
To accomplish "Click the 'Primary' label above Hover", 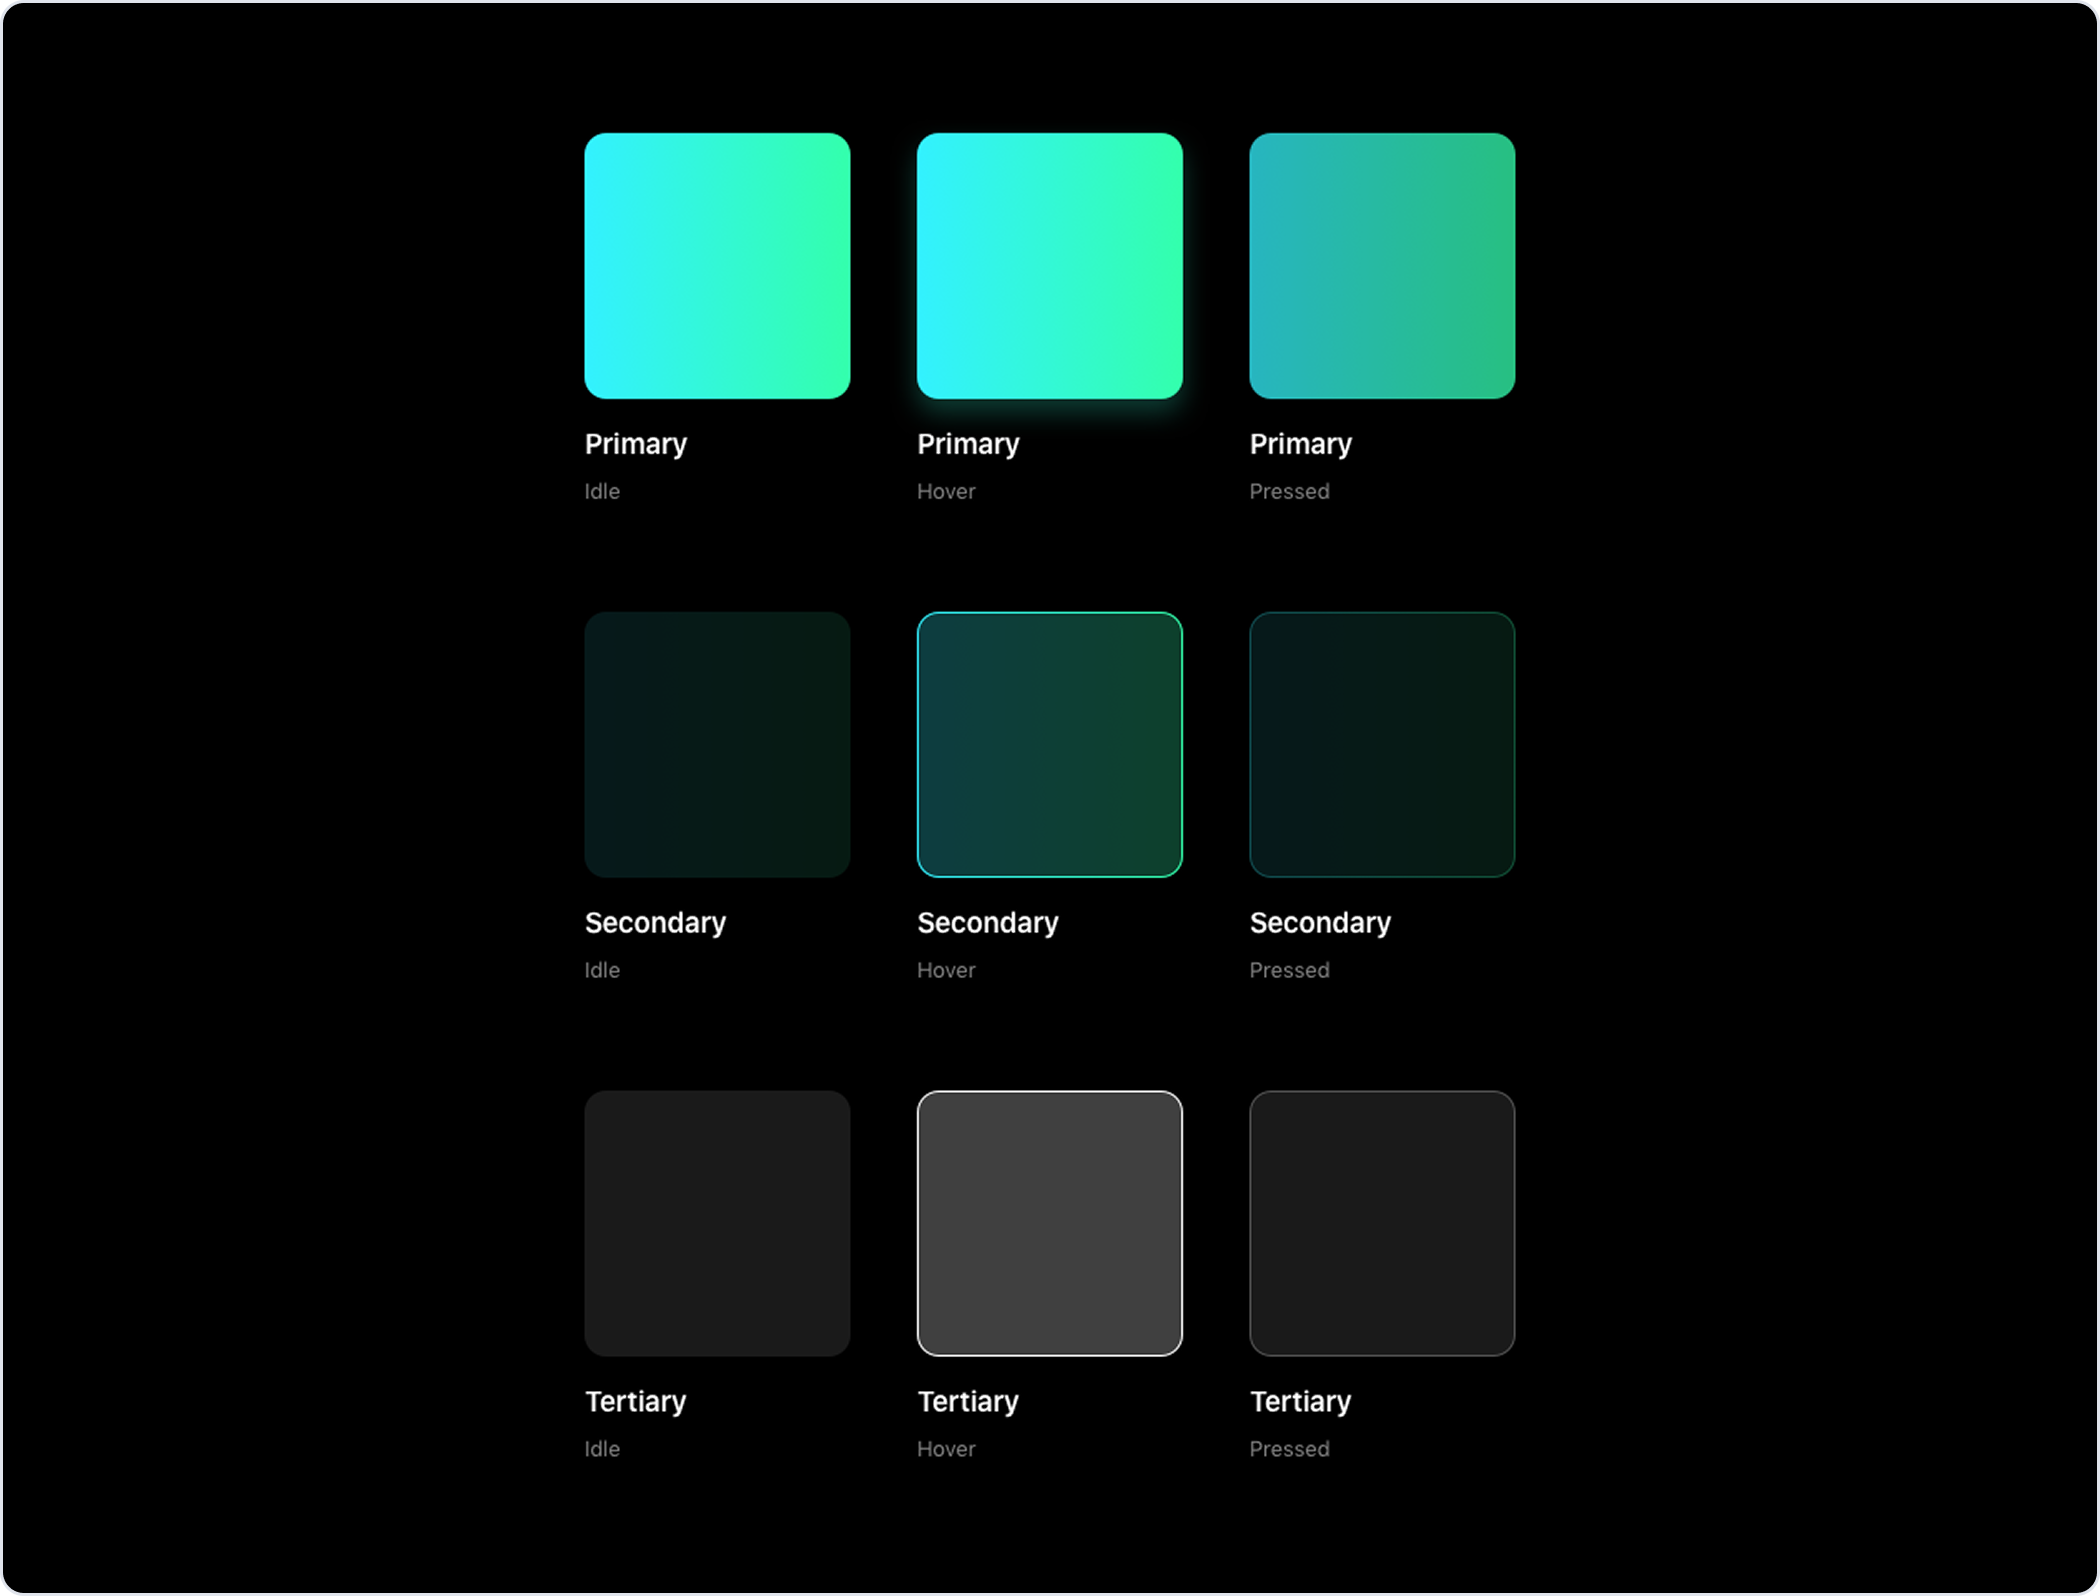I will point(968,445).
